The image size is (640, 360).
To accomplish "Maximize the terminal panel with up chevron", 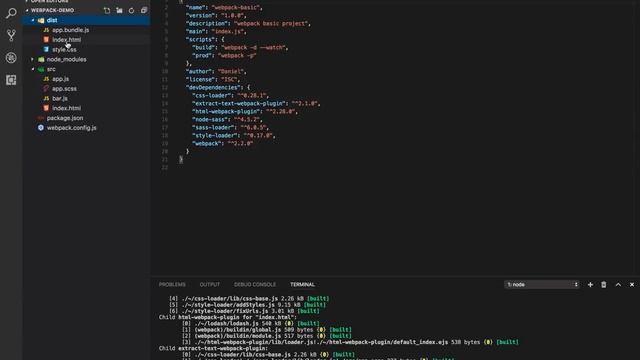I will [x=618, y=284].
